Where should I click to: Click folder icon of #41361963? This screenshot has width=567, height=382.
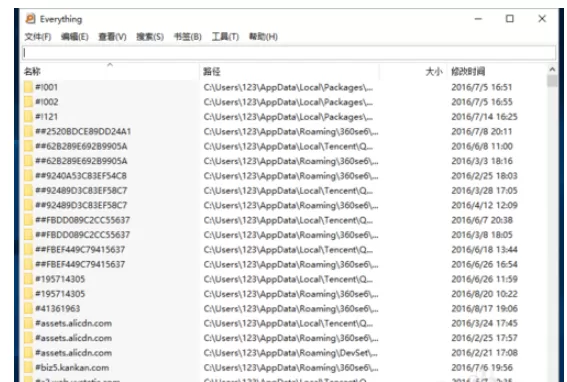point(28,309)
